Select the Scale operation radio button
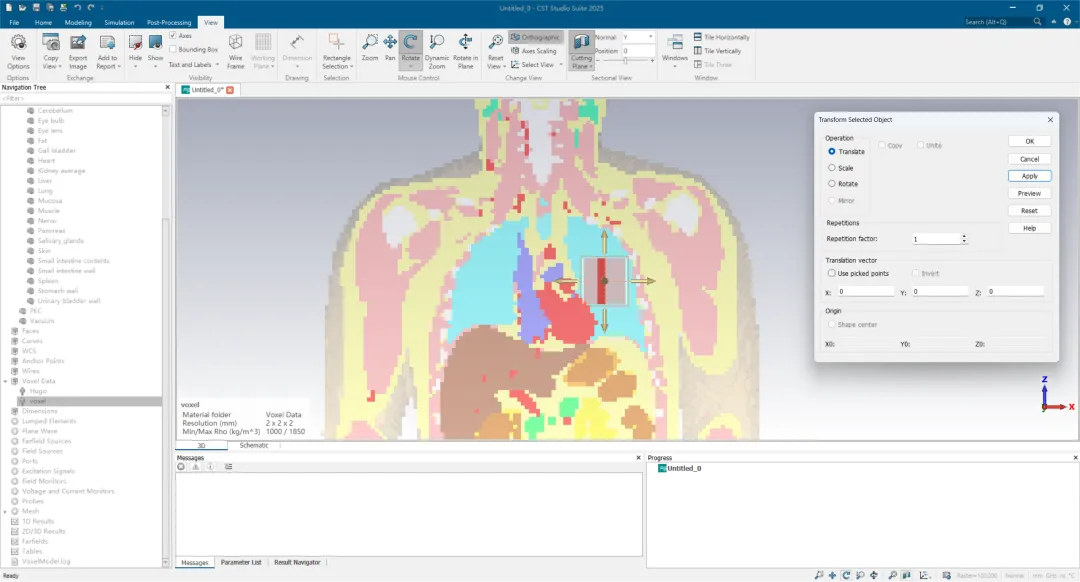The width and height of the screenshot is (1080, 582). click(831, 168)
